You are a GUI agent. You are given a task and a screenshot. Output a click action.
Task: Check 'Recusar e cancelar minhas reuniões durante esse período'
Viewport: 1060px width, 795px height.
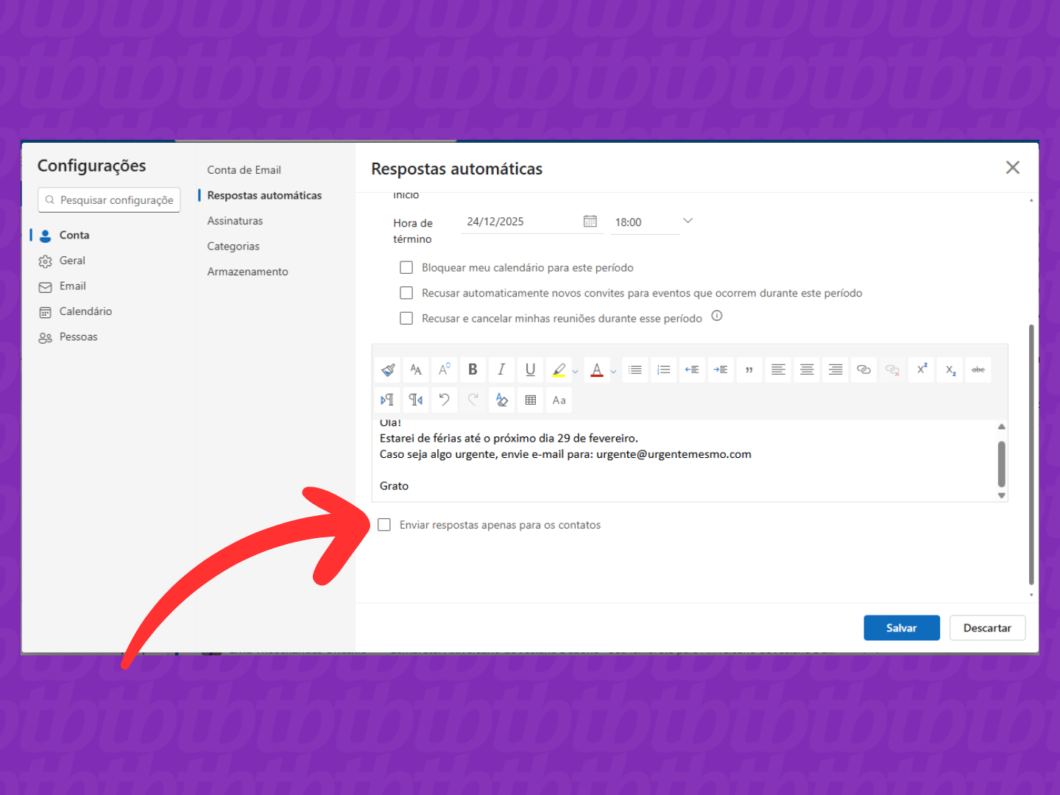click(406, 317)
